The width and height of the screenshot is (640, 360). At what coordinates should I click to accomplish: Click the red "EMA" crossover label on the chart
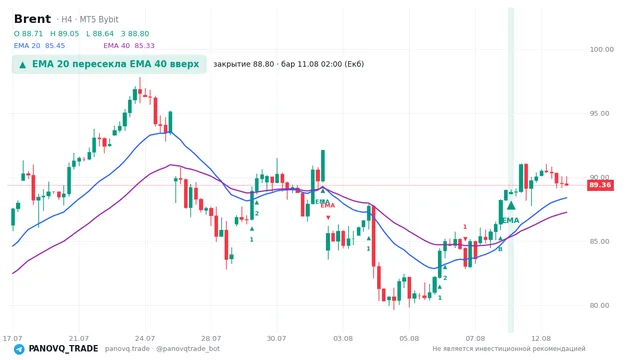[327, 206]
